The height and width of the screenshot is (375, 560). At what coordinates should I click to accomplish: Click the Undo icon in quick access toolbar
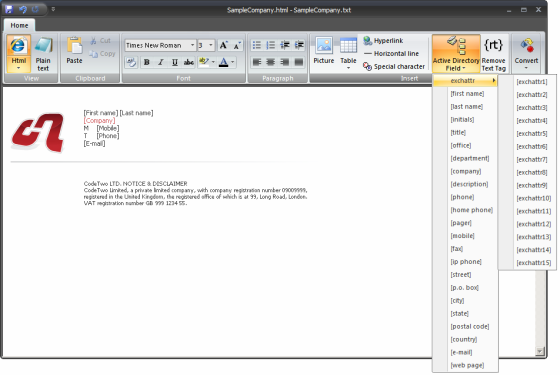[x=22, y=9]
